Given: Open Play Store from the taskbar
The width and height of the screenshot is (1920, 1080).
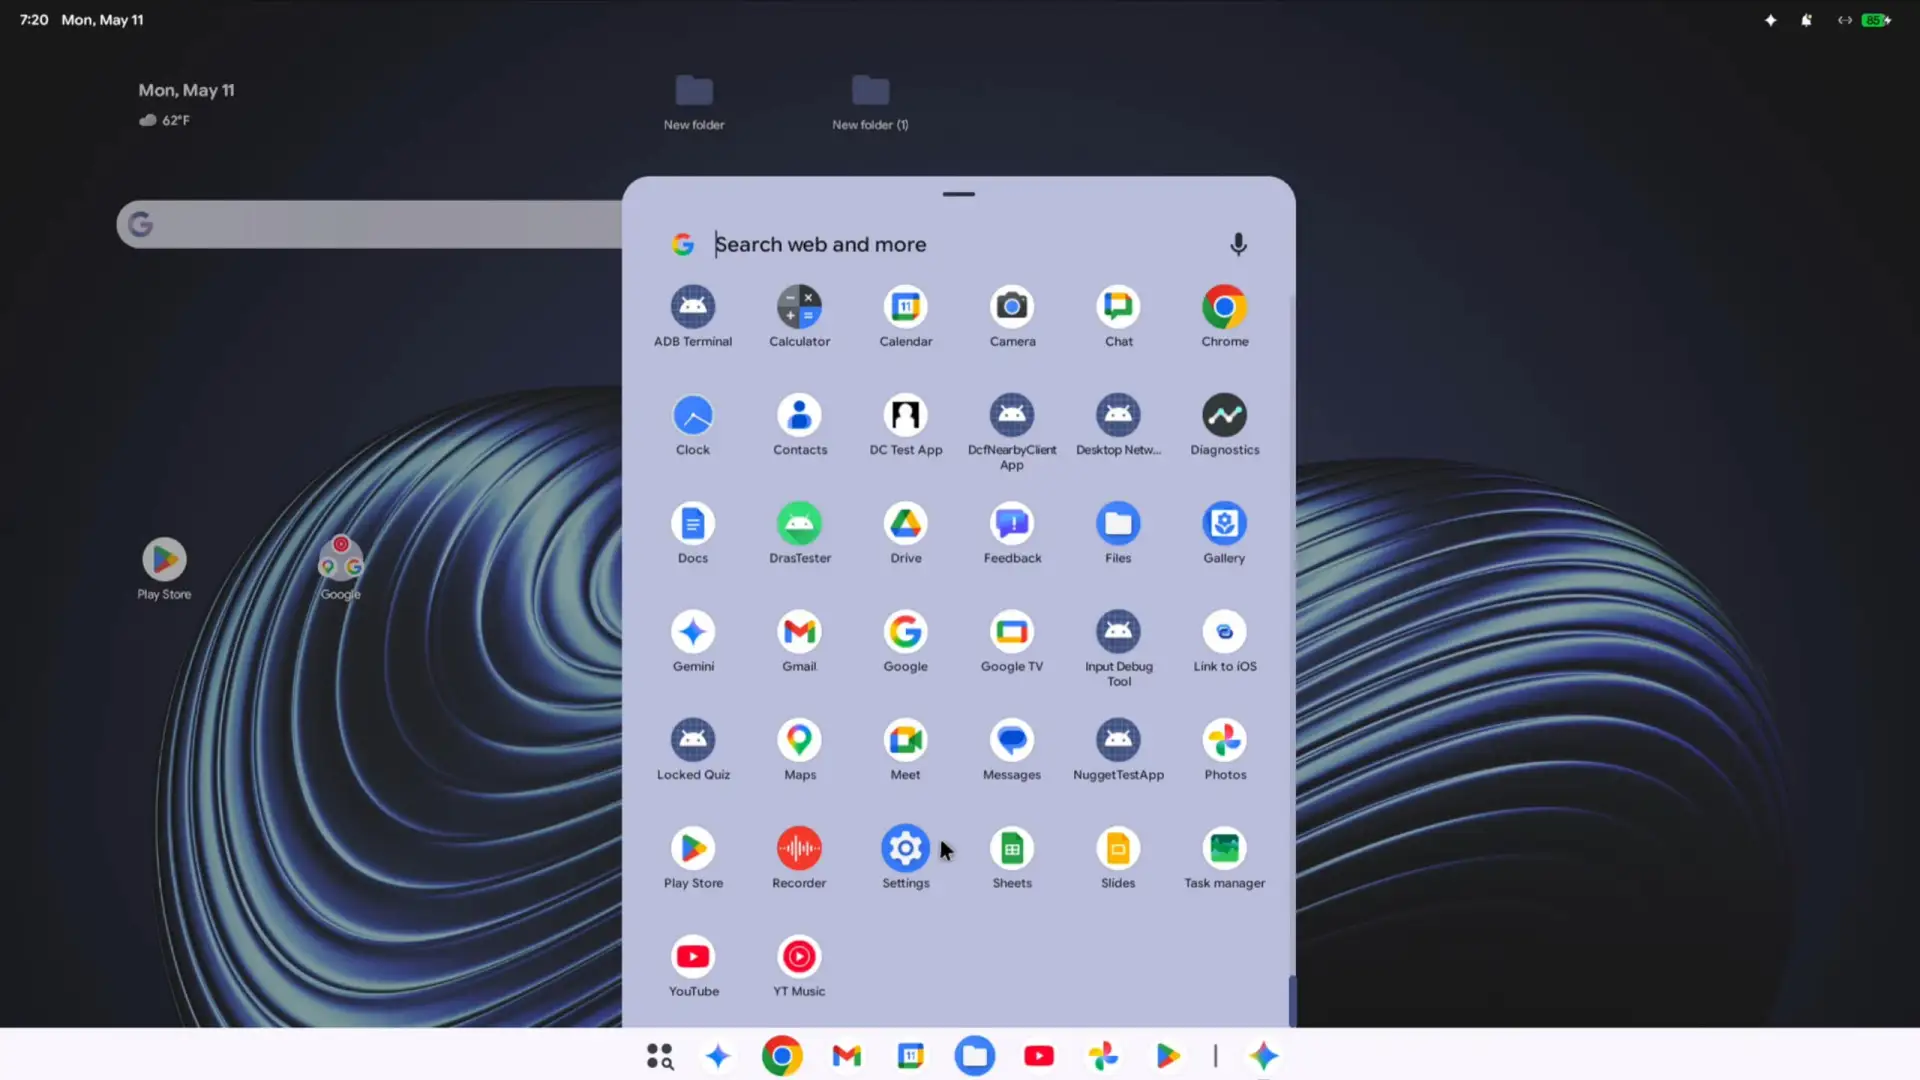Looking at the screenshot, I should point(1167,1056).
